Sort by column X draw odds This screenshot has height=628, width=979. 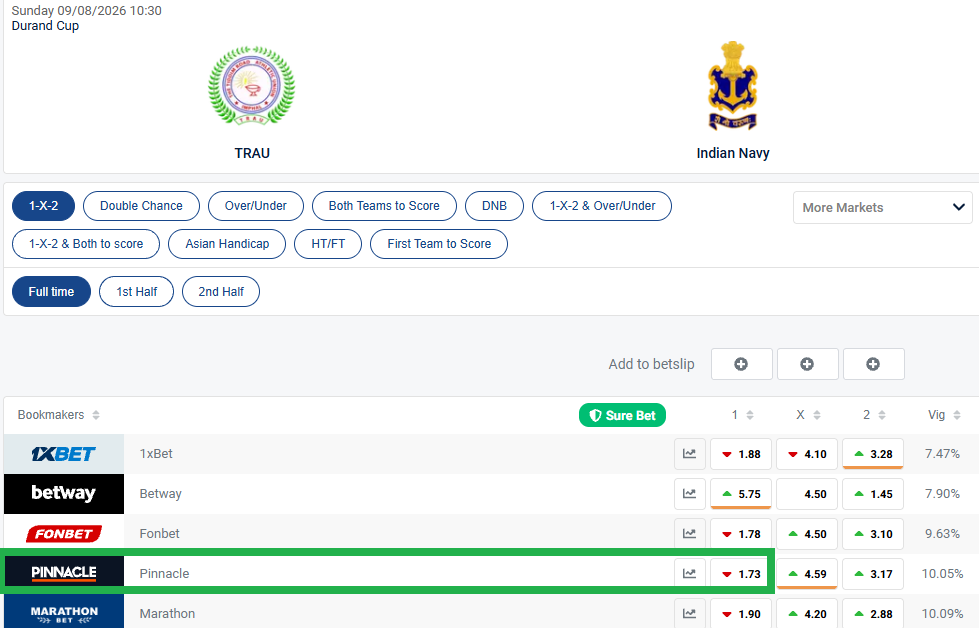(808, 415)
